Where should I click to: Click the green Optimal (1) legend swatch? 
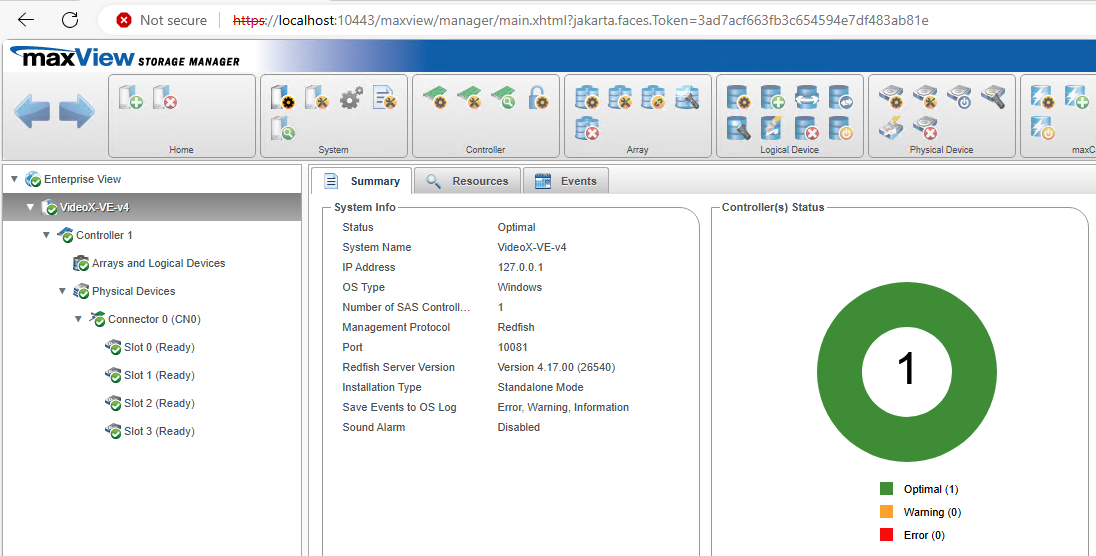(886, 489)
